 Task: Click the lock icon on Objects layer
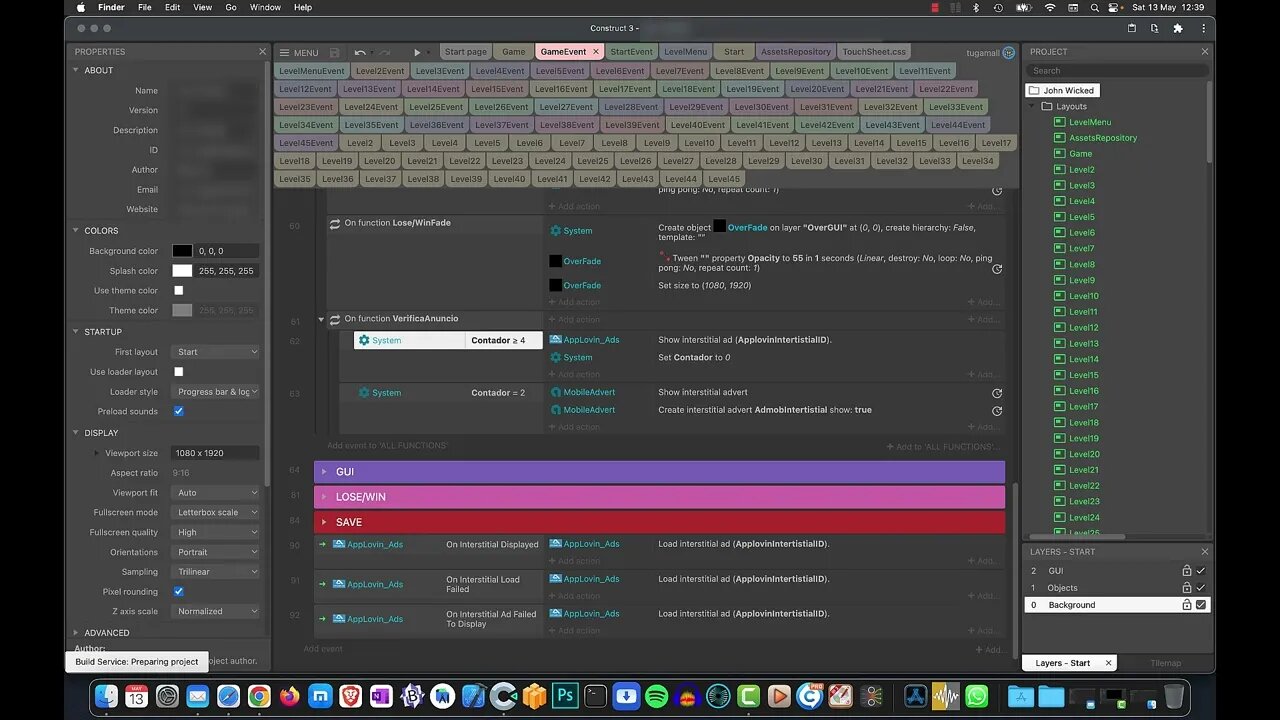point(1187,588)
